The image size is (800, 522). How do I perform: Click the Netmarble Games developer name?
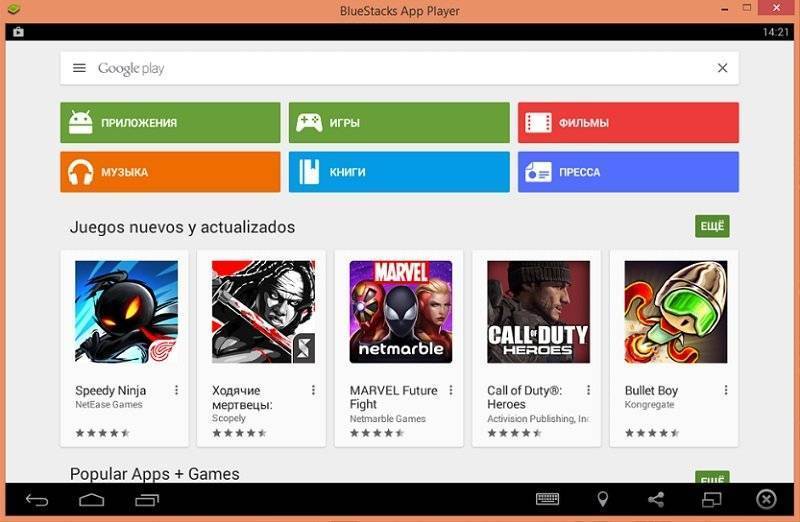388,418
